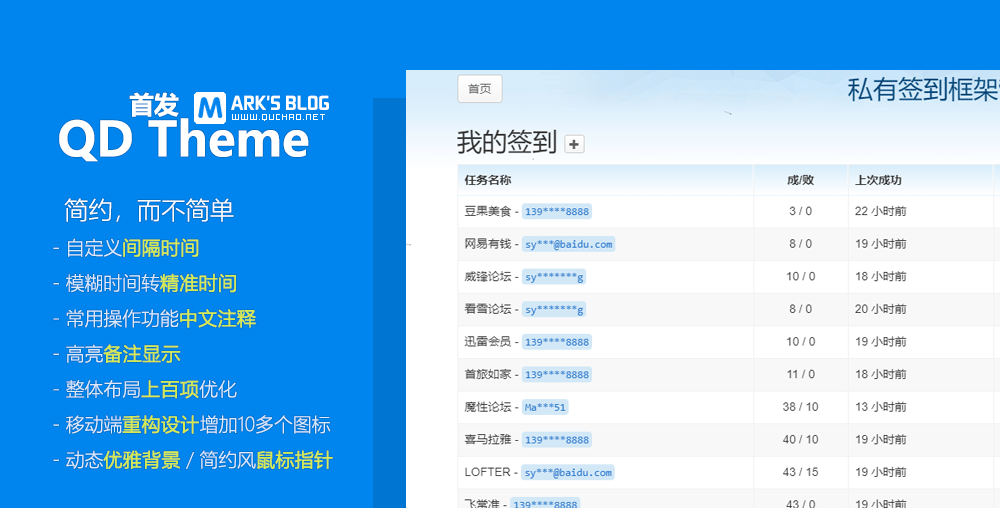Click the sy***@baidu.com tag beside LOFTER
The image size is (1000, 508).
568,472
